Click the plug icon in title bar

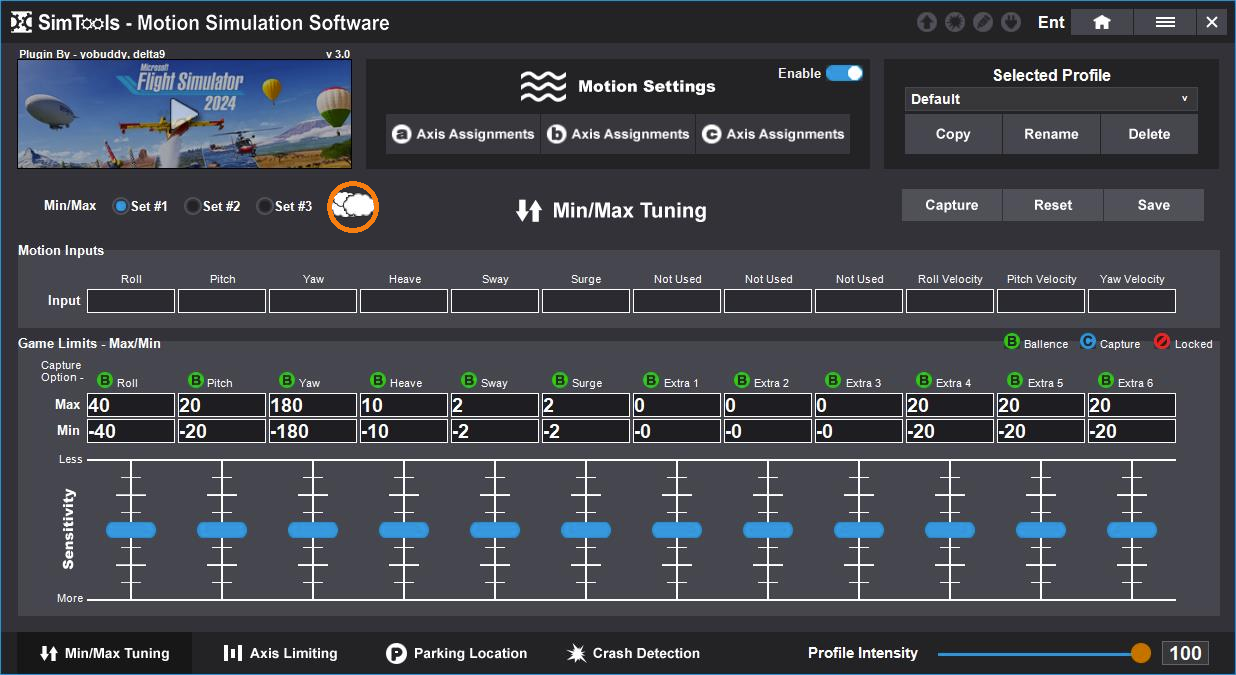1011,22
